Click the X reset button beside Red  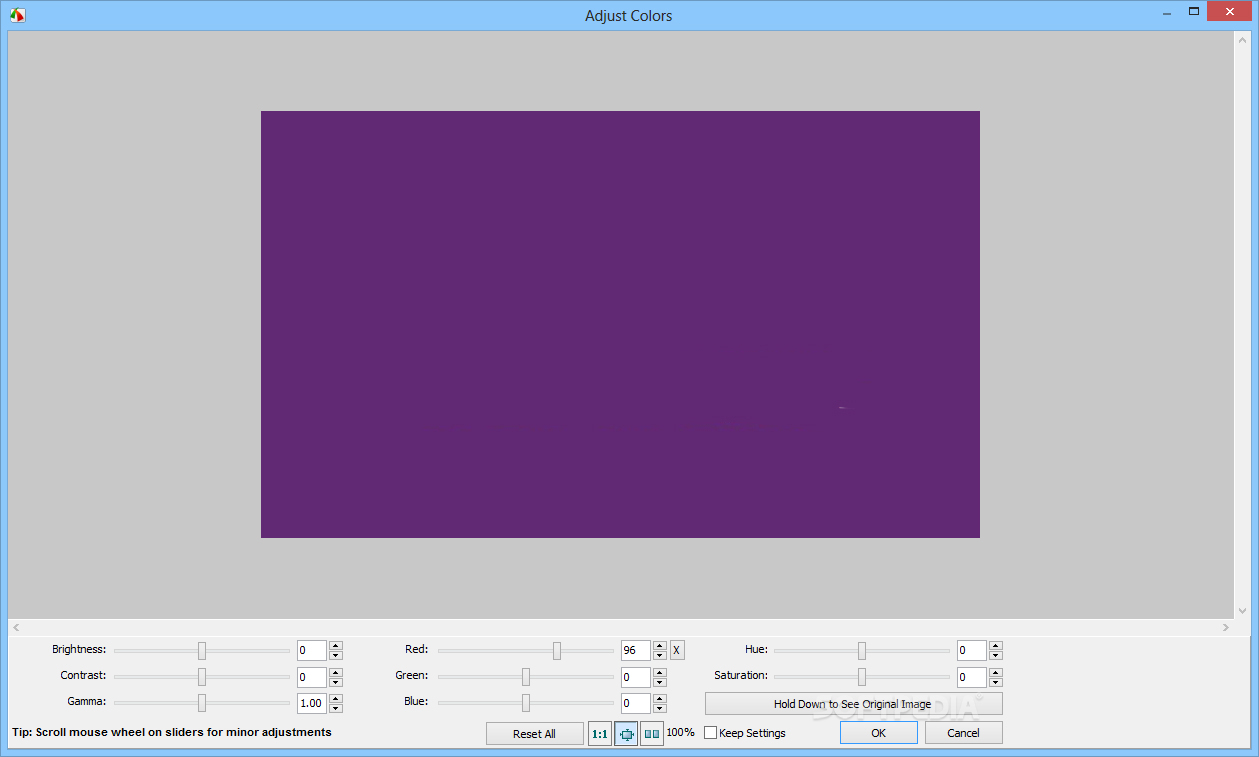677,650
